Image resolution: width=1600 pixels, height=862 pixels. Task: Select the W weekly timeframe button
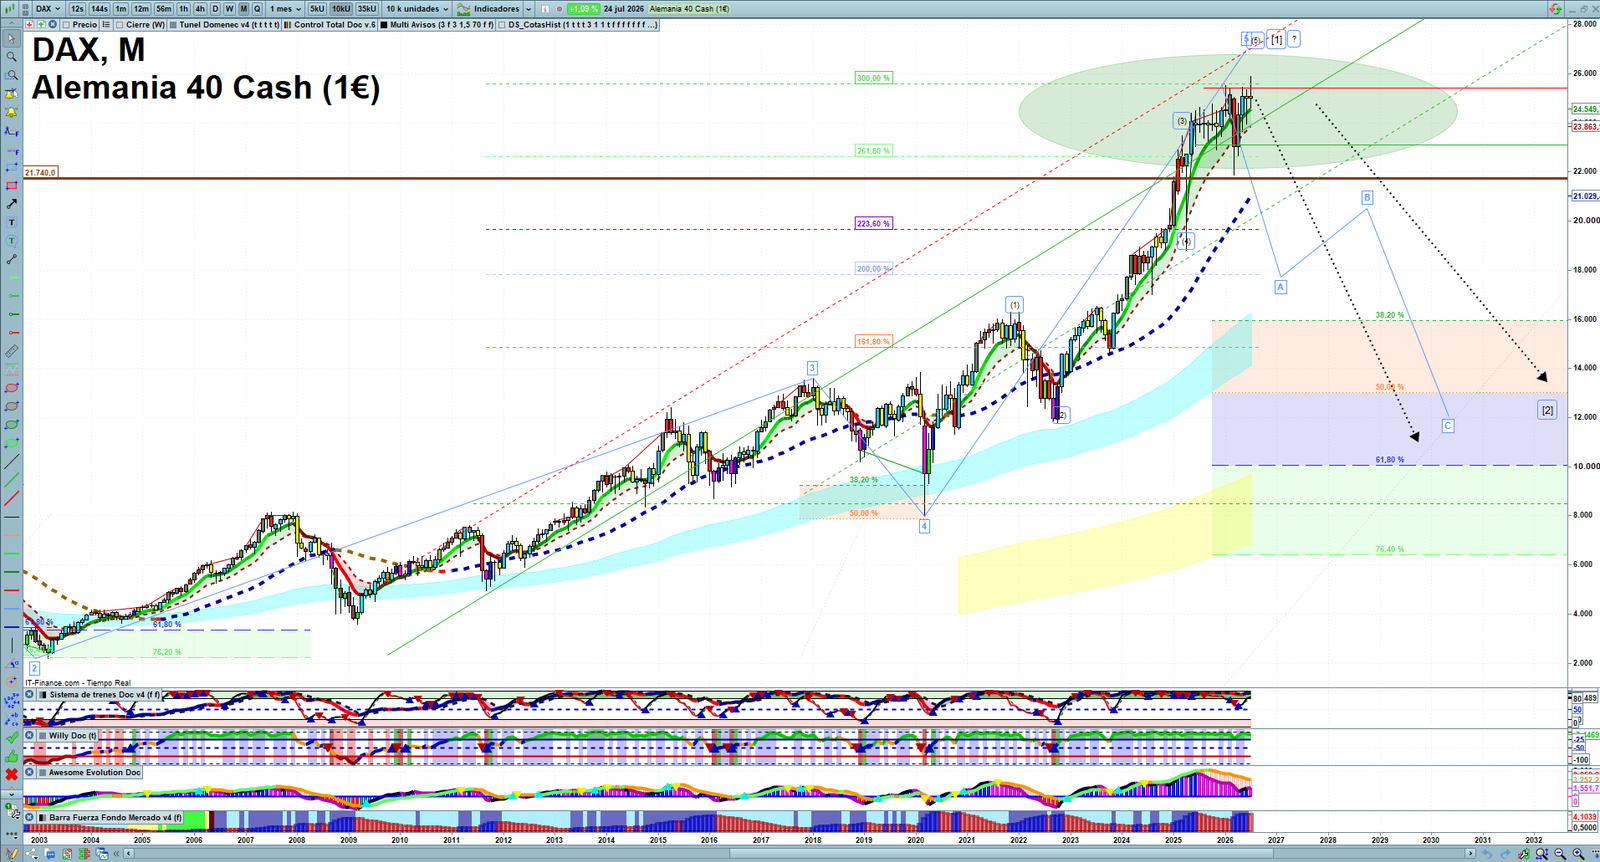point(229,9)
